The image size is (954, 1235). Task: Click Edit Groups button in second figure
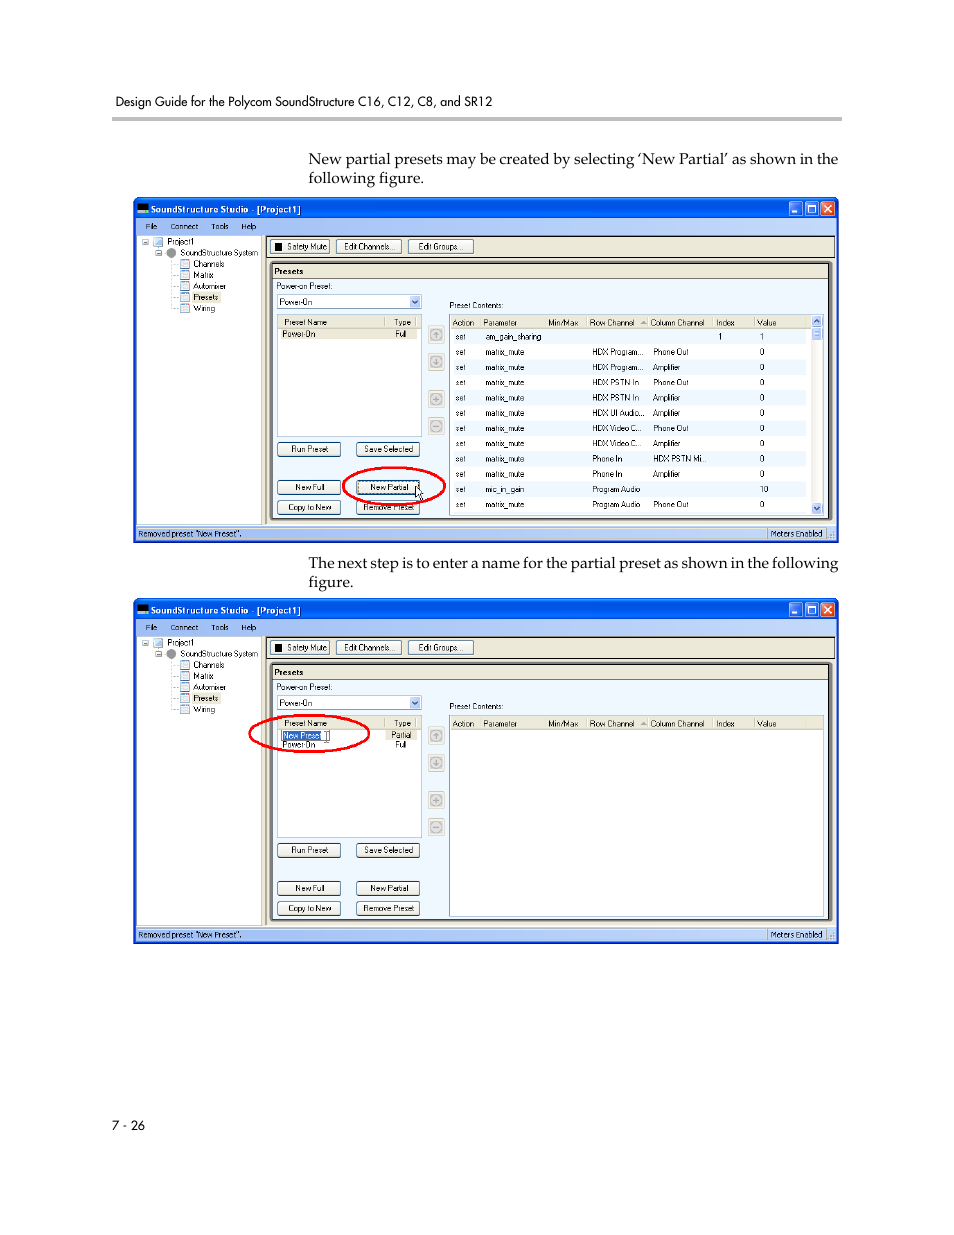pos(440,648)
